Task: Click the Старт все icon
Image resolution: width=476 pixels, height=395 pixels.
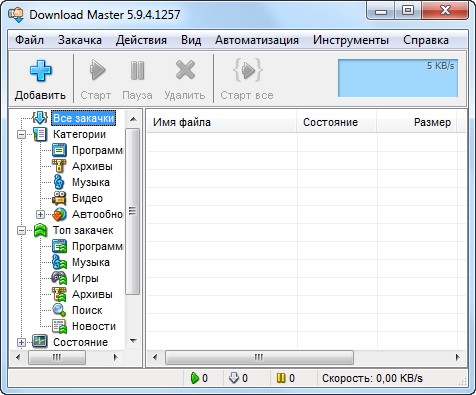Action: pyautogui.click(x=247, y=70)
